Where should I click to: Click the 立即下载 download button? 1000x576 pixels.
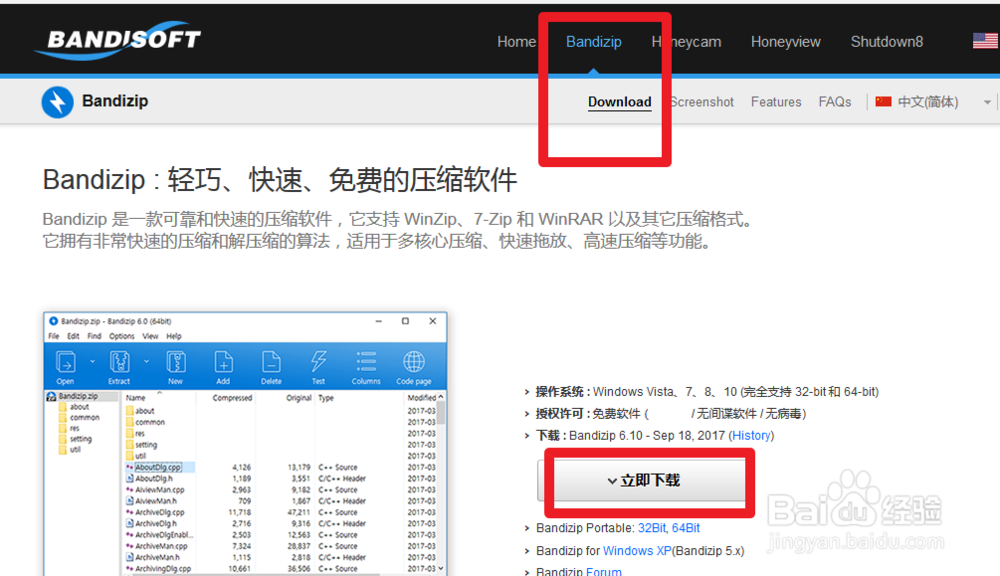coord(643,480)
